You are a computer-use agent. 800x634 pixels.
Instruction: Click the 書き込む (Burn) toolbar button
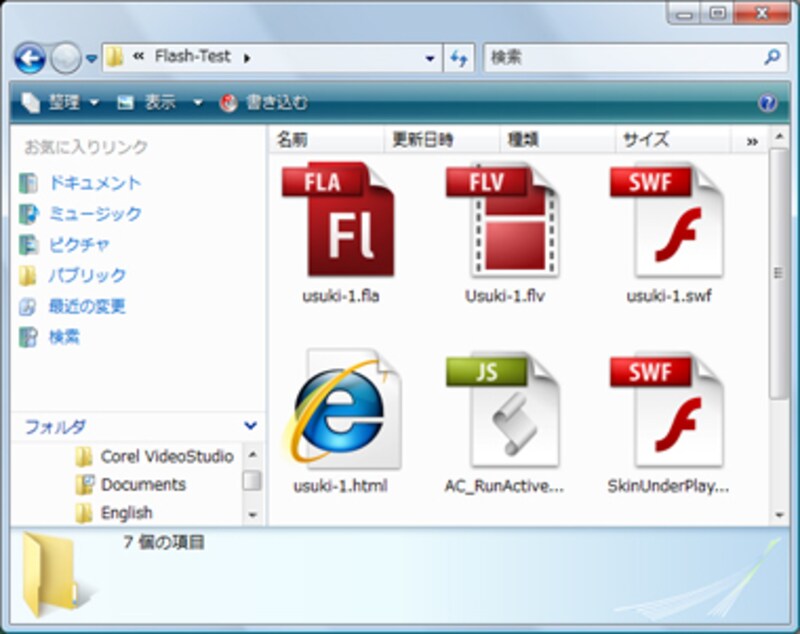(263, 103)
